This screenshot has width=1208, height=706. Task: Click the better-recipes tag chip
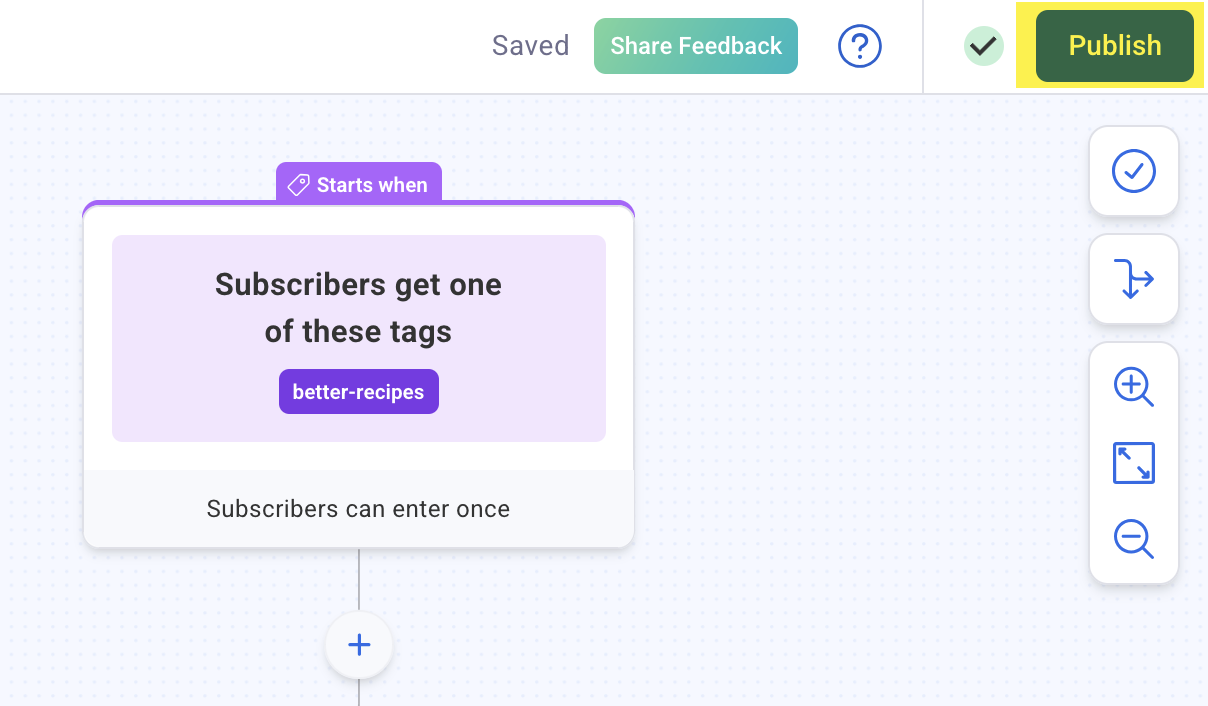tap(358, 392)
